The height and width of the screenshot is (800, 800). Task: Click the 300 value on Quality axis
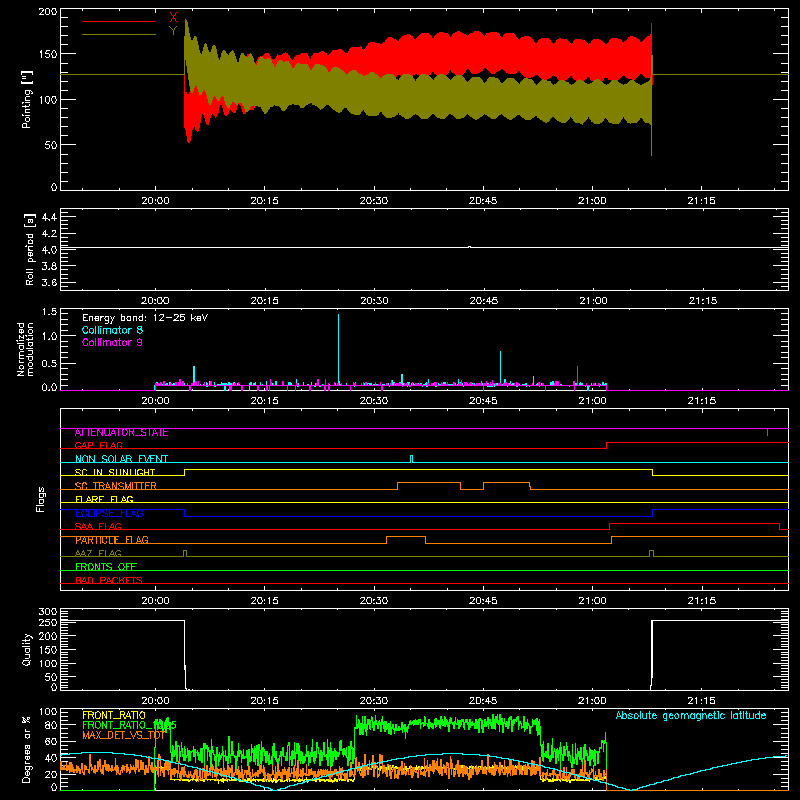pyautogui.click(x=48, y=612)
